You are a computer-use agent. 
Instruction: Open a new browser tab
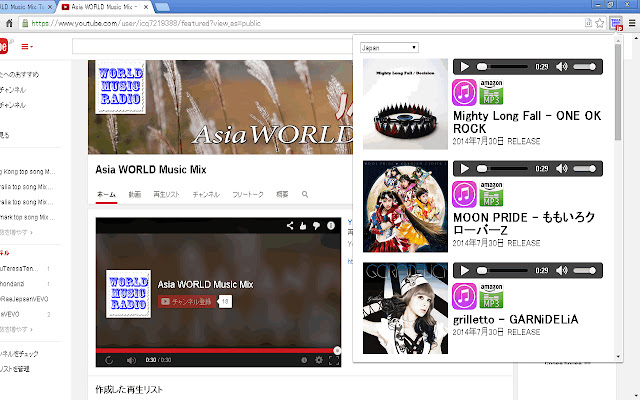(x=162, y=7)
